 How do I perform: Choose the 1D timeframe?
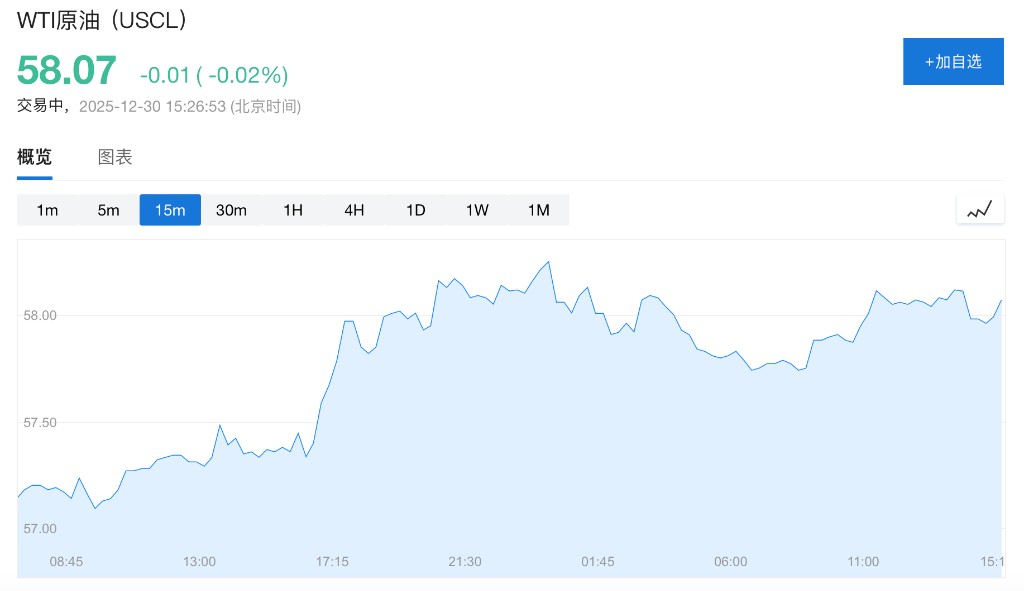pos(416,210)
